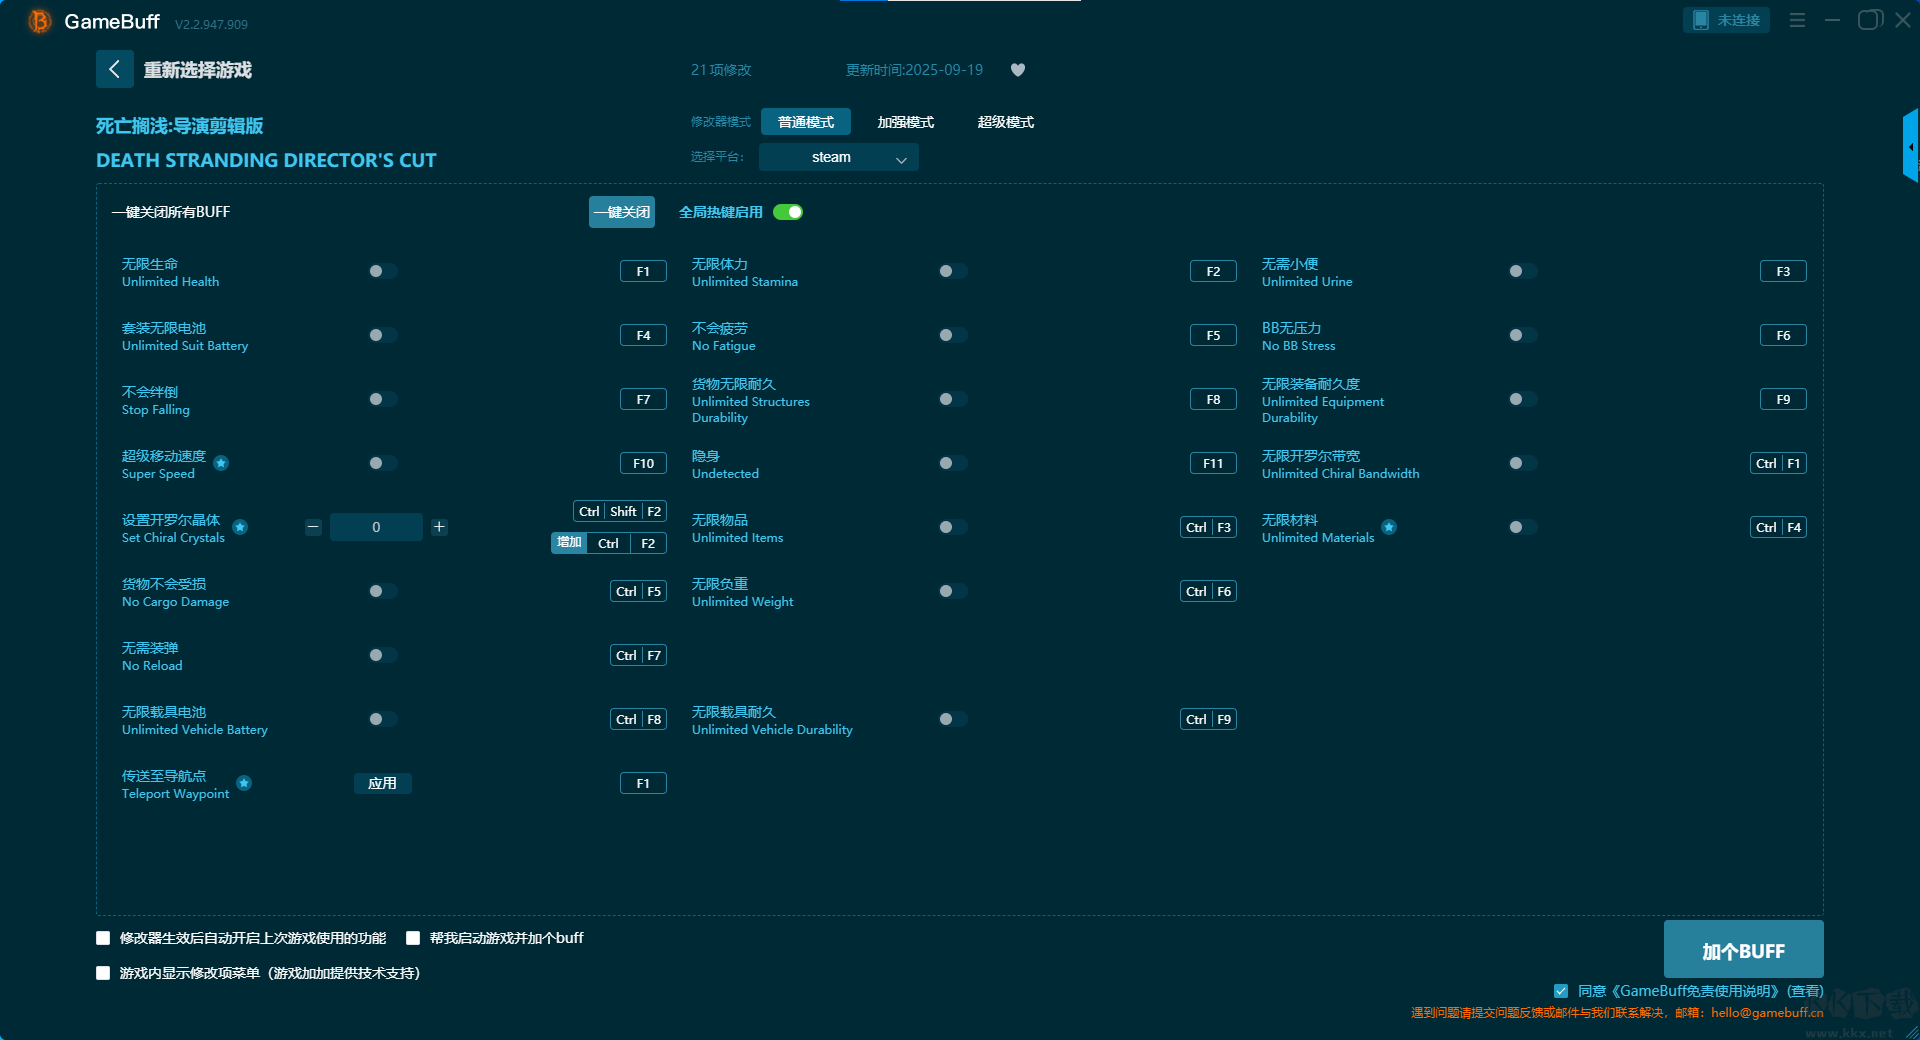Uncheck the GameBuff disclaimer agreement checkbox
The width and height of the screenshot is (1920, 1040).
click(x=1561, y=991)
